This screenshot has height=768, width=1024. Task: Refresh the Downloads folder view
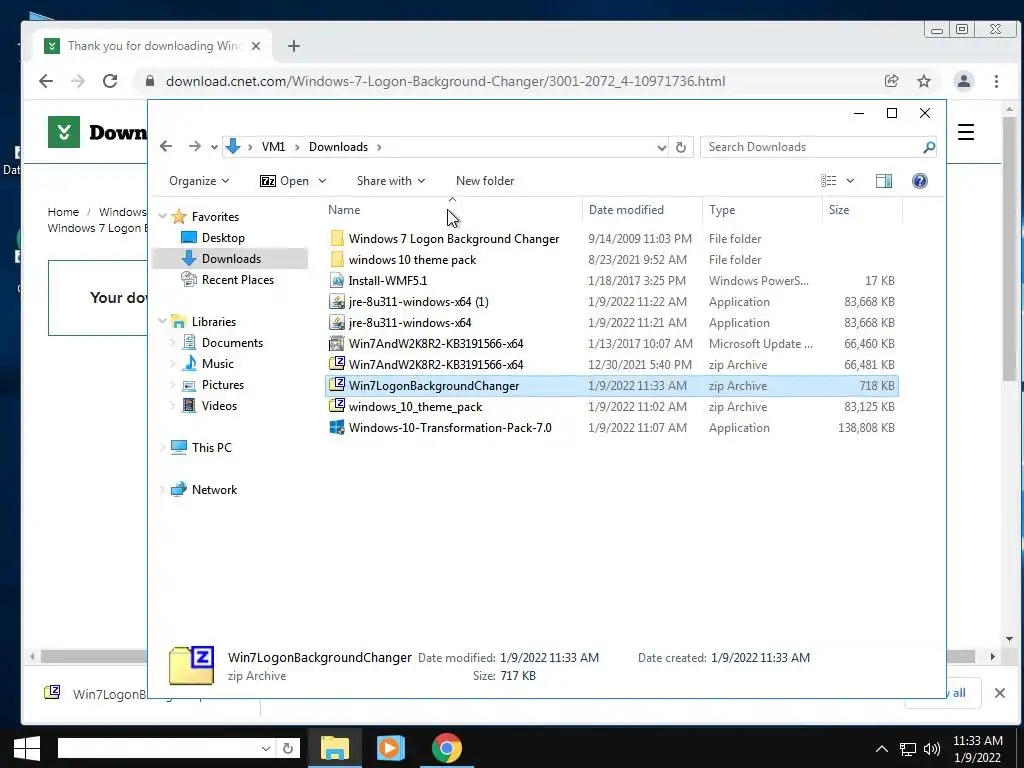[680, 147]
